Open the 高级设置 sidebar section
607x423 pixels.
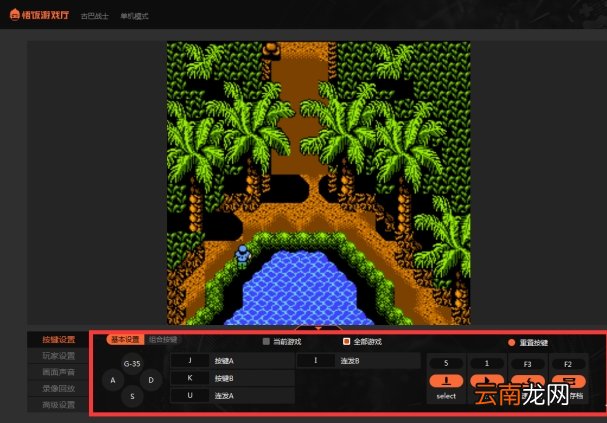pyautogui.click(x=58, y=404)
